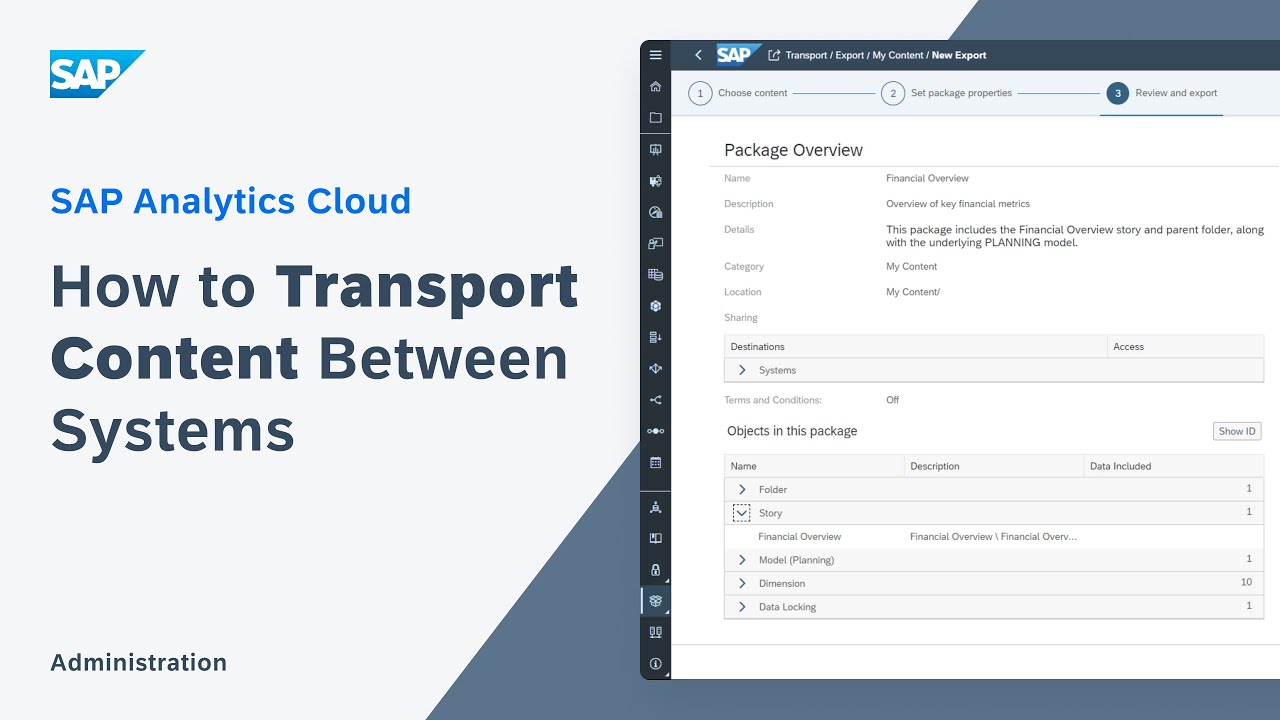The image size is (1280, 720).
Task: Click 'Overview of key financial metrics' text
Action: pyautogui.click(x=958, y=204)
